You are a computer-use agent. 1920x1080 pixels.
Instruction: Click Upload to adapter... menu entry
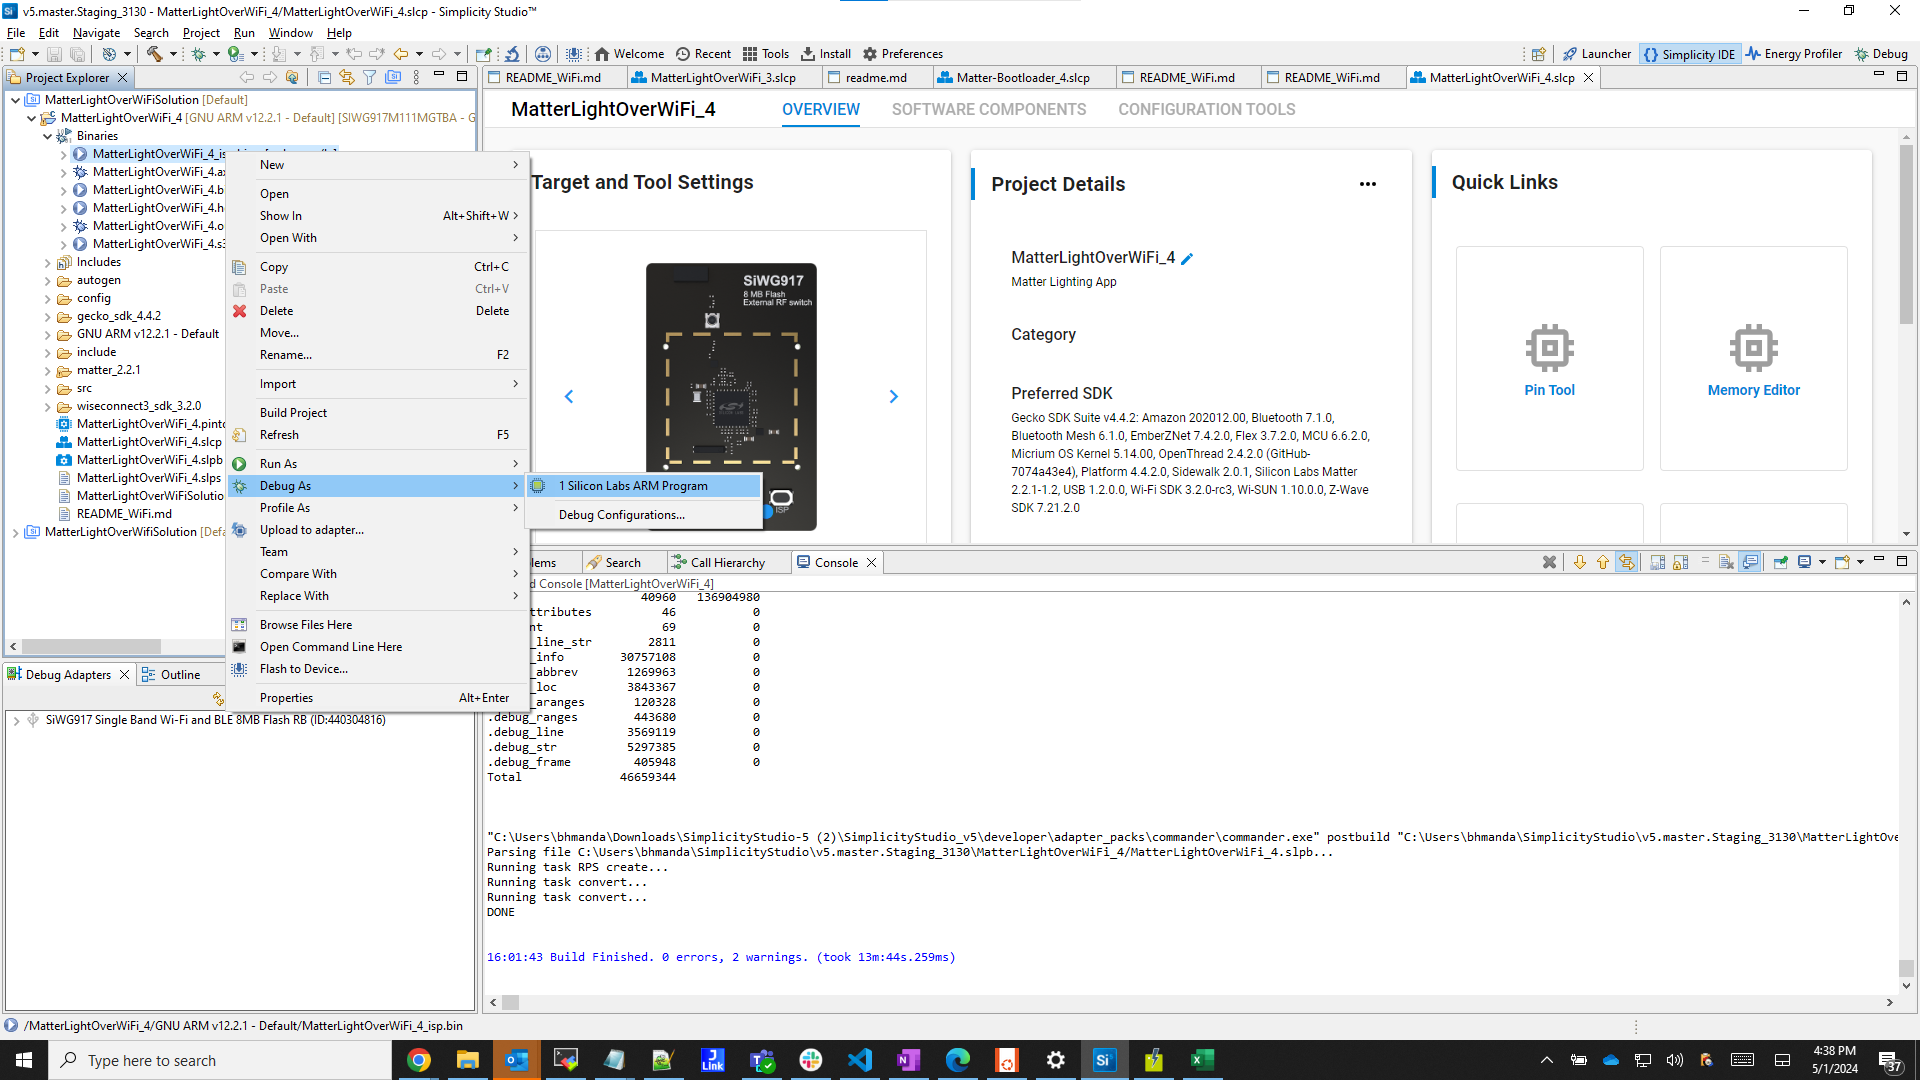pyautogui.click(x=378, y=530)
